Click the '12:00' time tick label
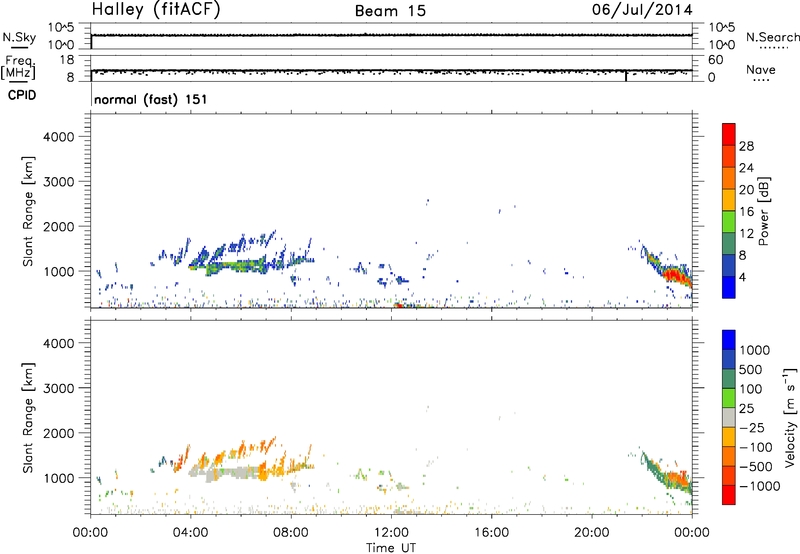This screenshot has width=800, height=554. pos(391,533)
